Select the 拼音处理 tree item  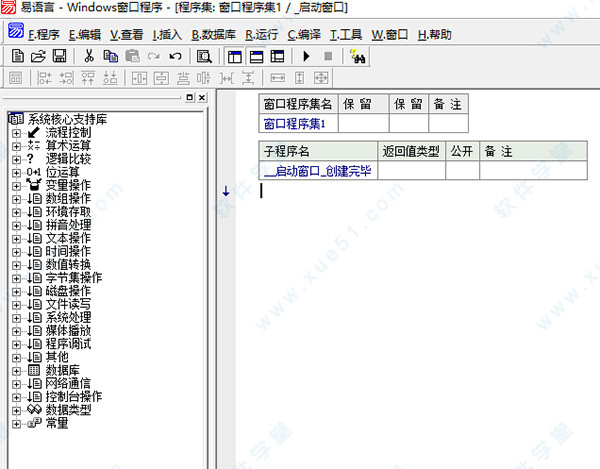tap(68, 225)
